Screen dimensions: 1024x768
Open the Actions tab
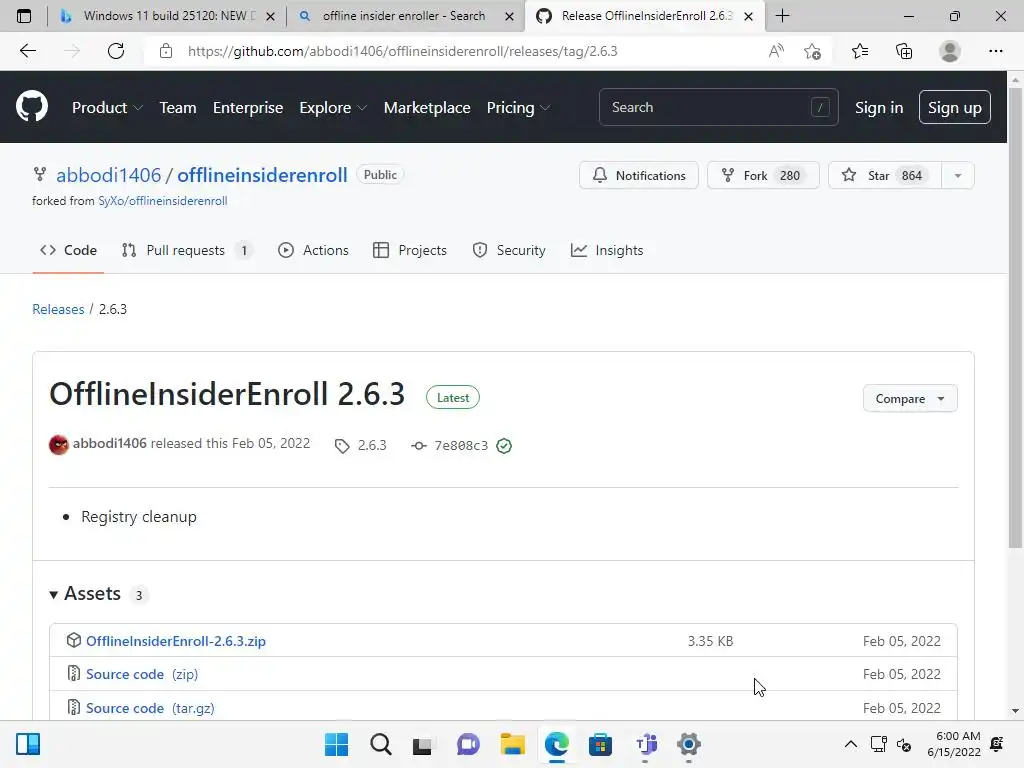313,250
